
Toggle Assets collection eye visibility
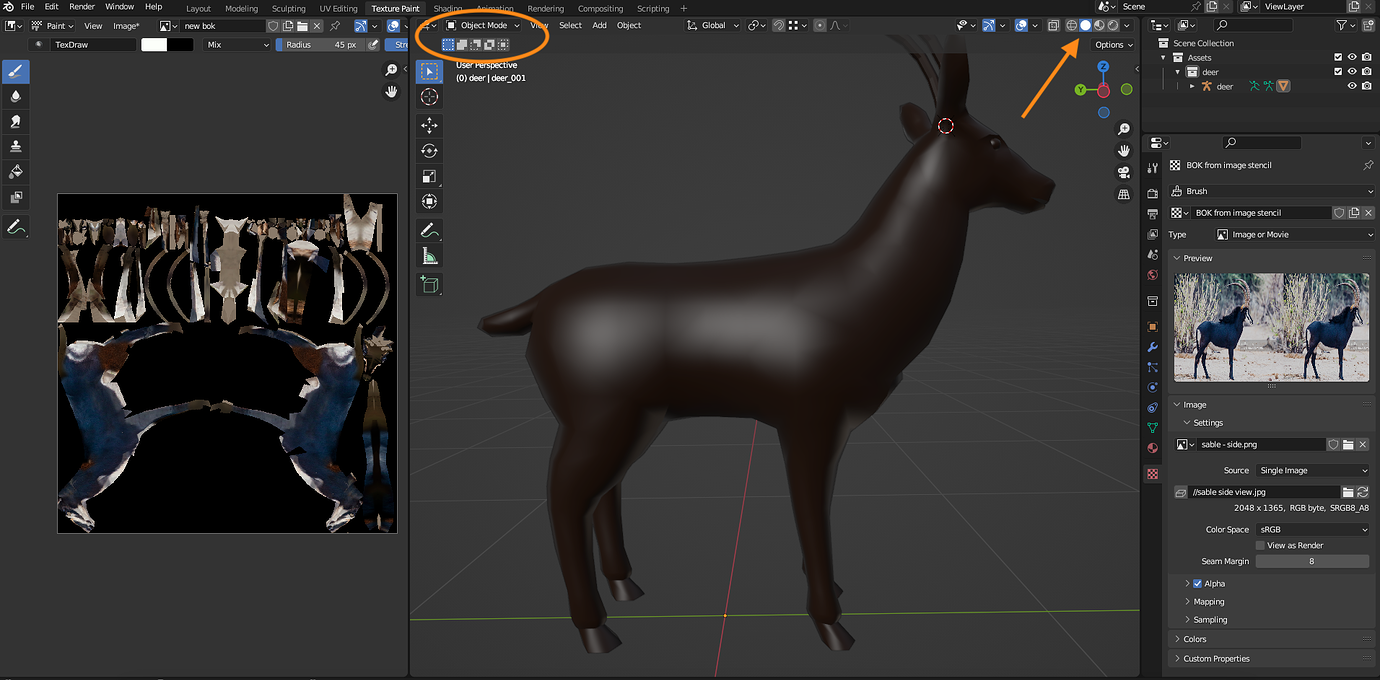tap(1352, 57)
